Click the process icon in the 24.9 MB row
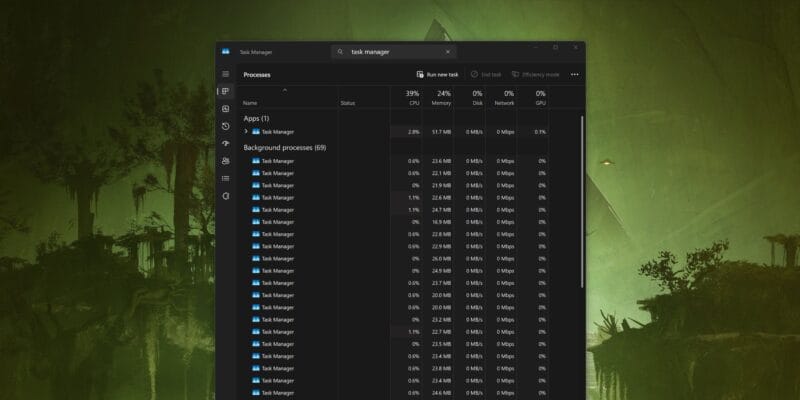 (256, 271)
